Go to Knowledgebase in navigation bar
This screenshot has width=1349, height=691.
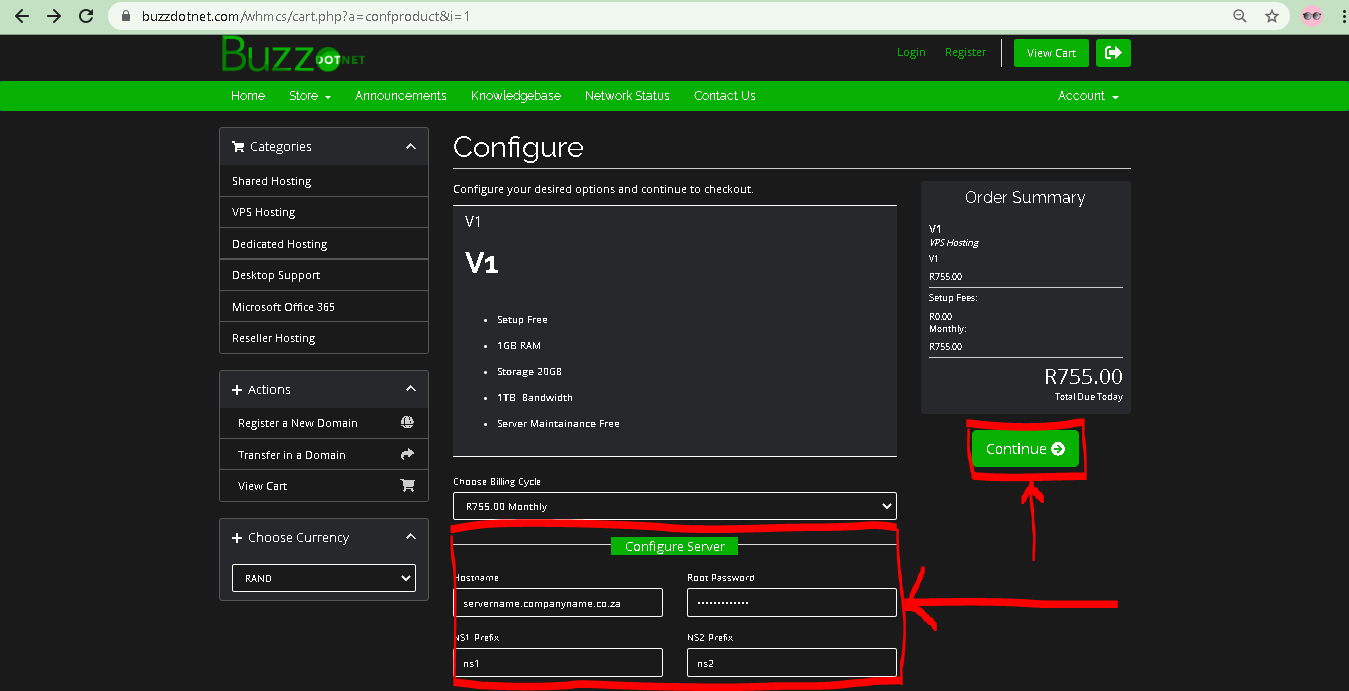coord(515,96)
